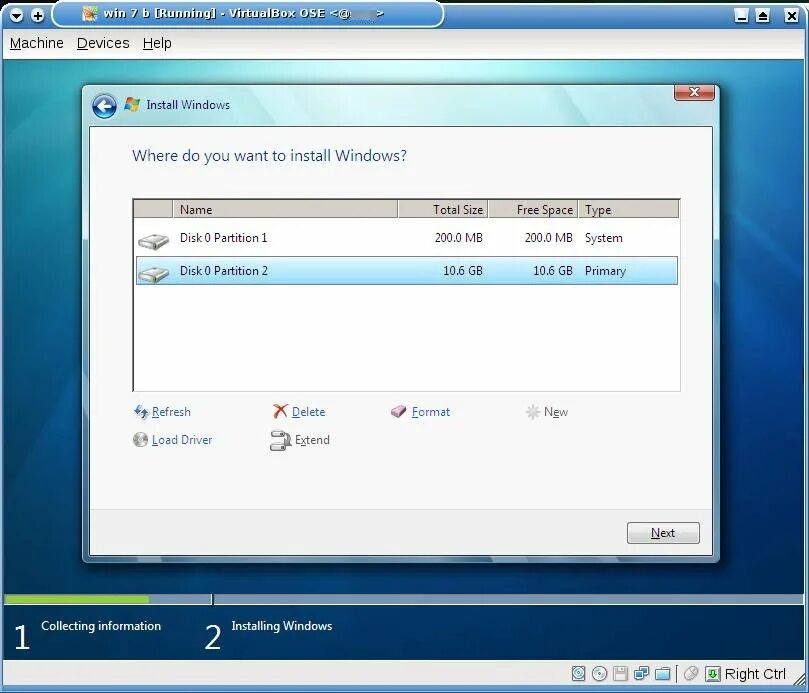The width and height of the screenshot is (809, 693).
Task: Click the Format link
Action: [x=431, y=412]
